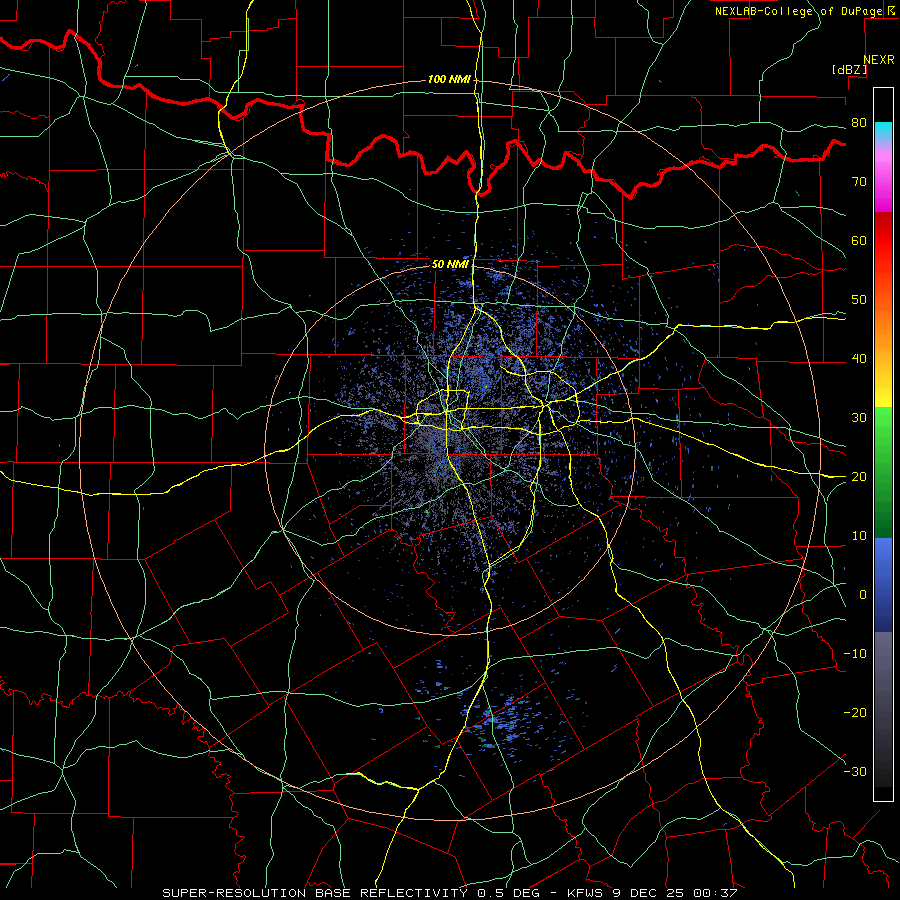This screenshot has width=900, height=900.
Task: Click the 80 value on dBZ scale
Action: 859,122
